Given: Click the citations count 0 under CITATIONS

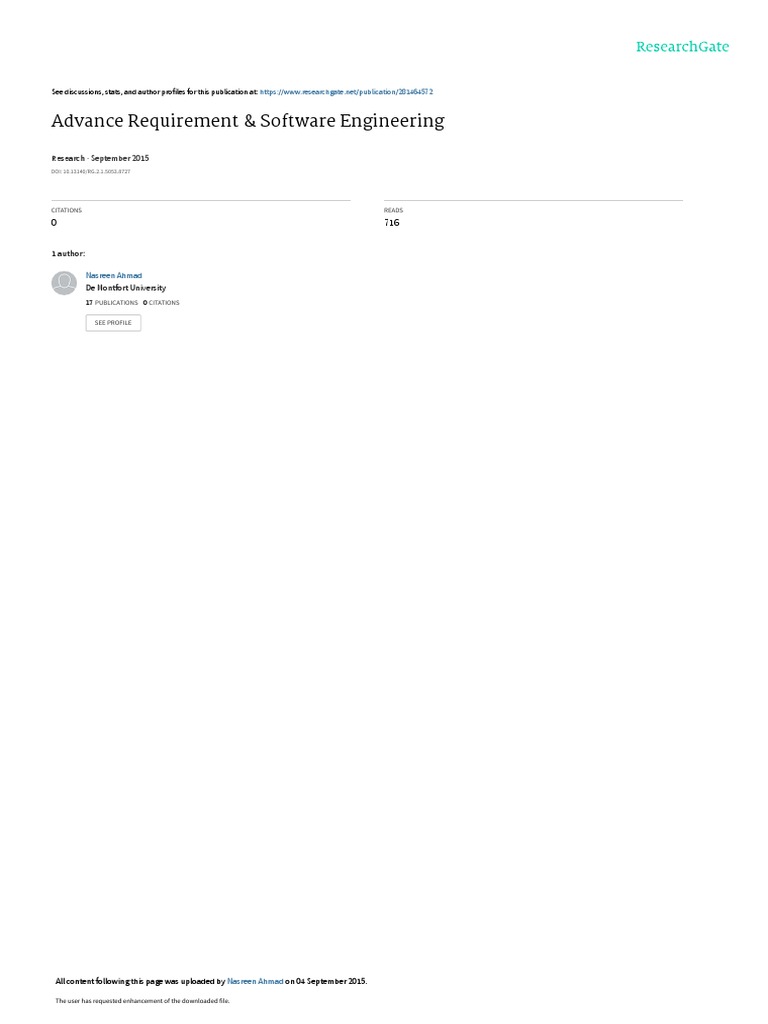Looking at the screenshot, I should tap(54, 223).
